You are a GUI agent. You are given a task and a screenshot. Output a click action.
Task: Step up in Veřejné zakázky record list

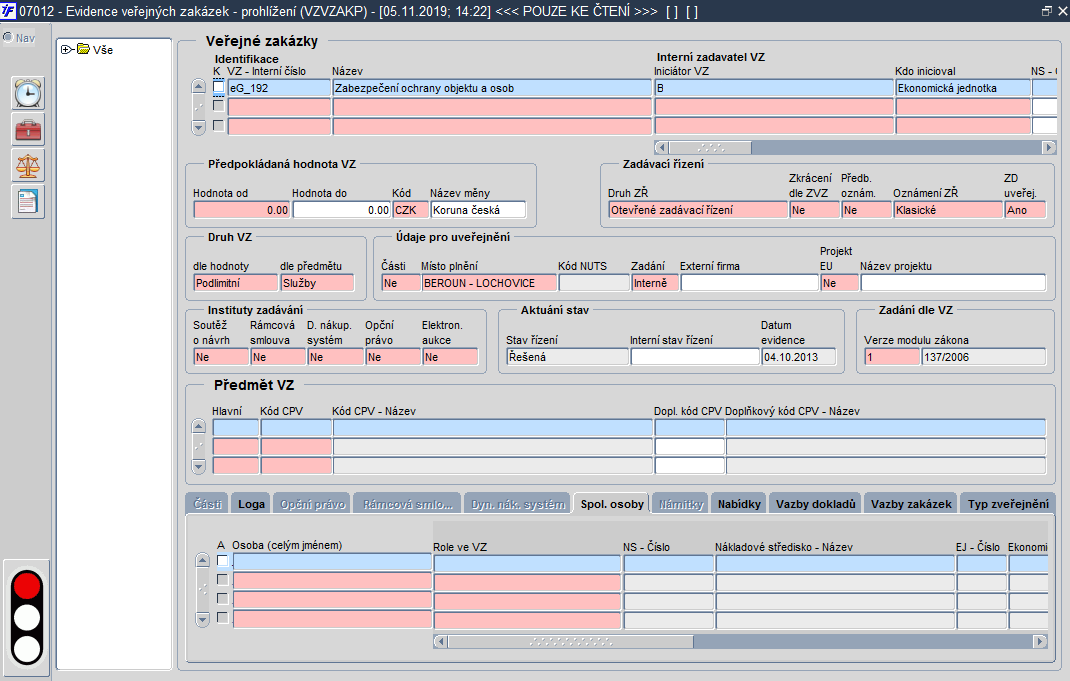coord(199,86)
